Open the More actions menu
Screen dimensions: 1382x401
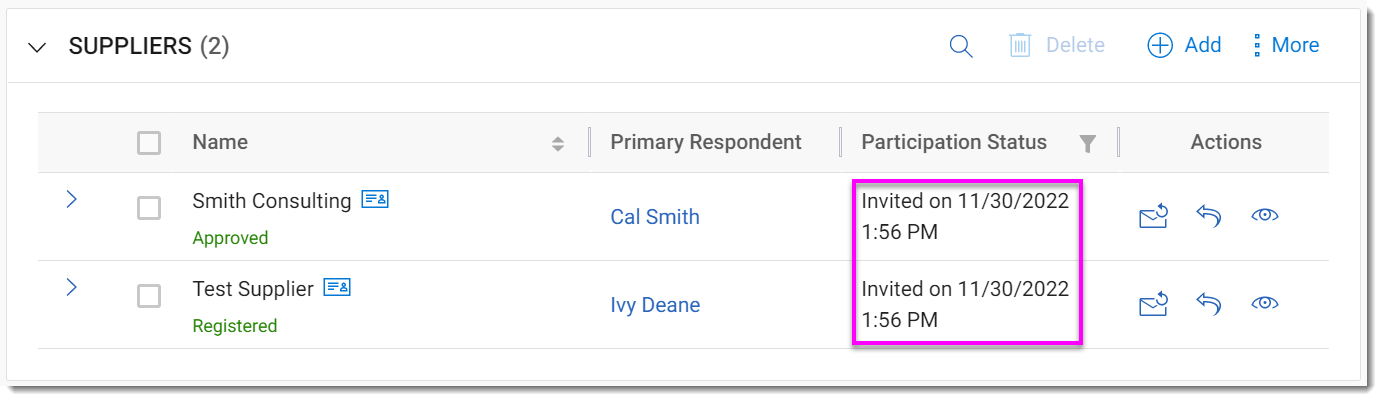pos(1286,45)
